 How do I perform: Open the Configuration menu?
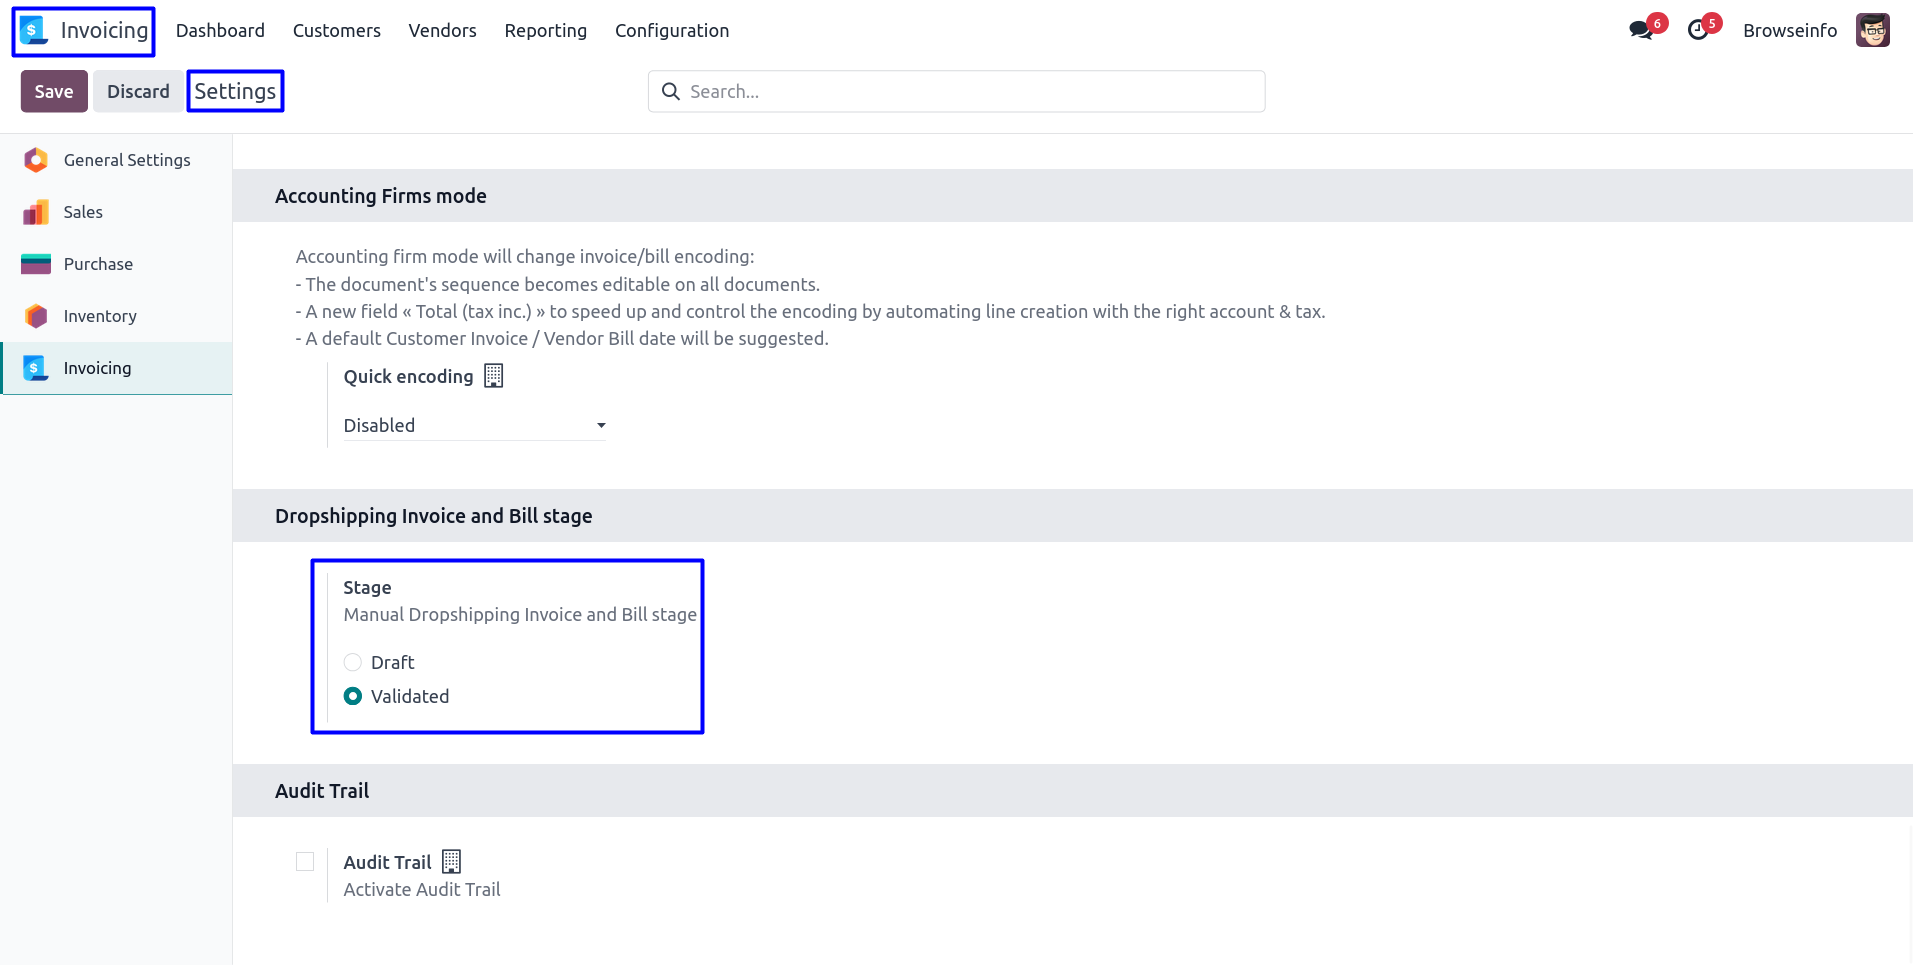pos(672,31)
